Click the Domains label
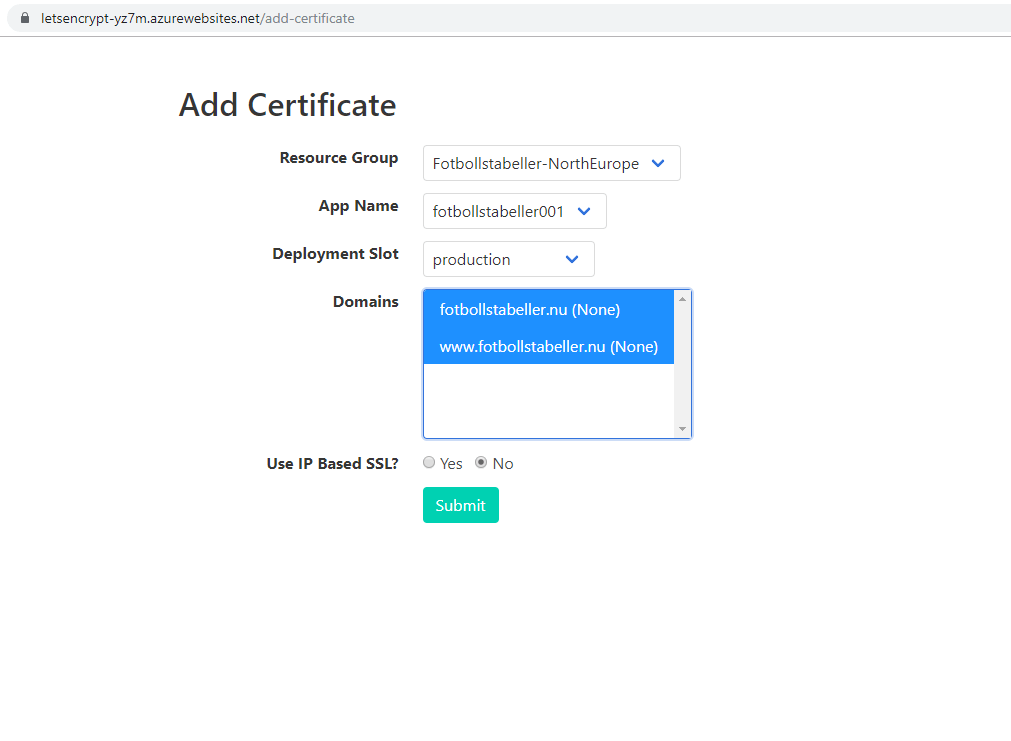This screenshot has width=1011, height=741. tap(366, 302)
